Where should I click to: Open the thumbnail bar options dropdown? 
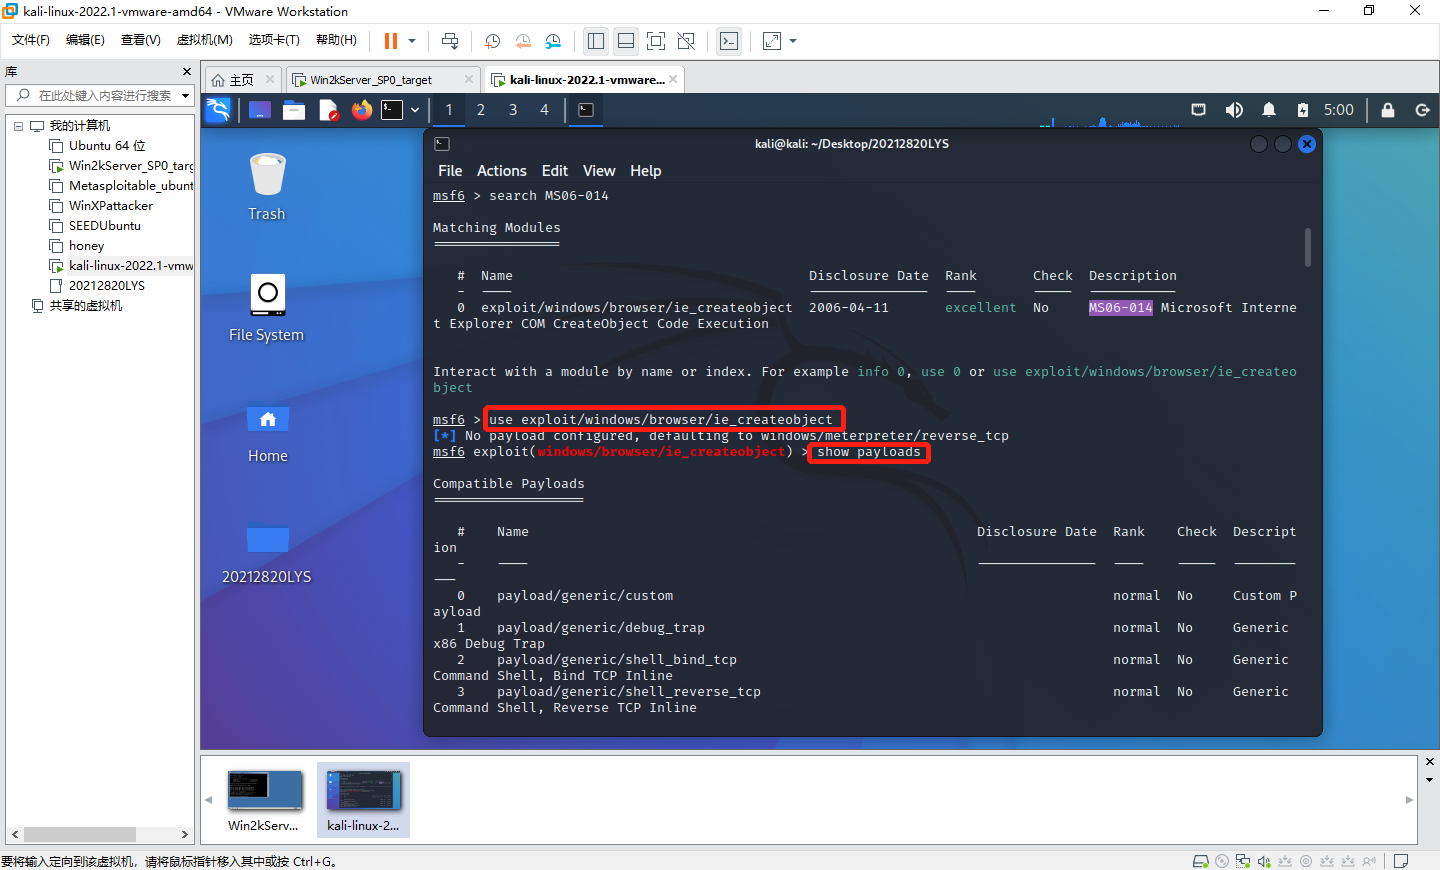(1430, 780)
